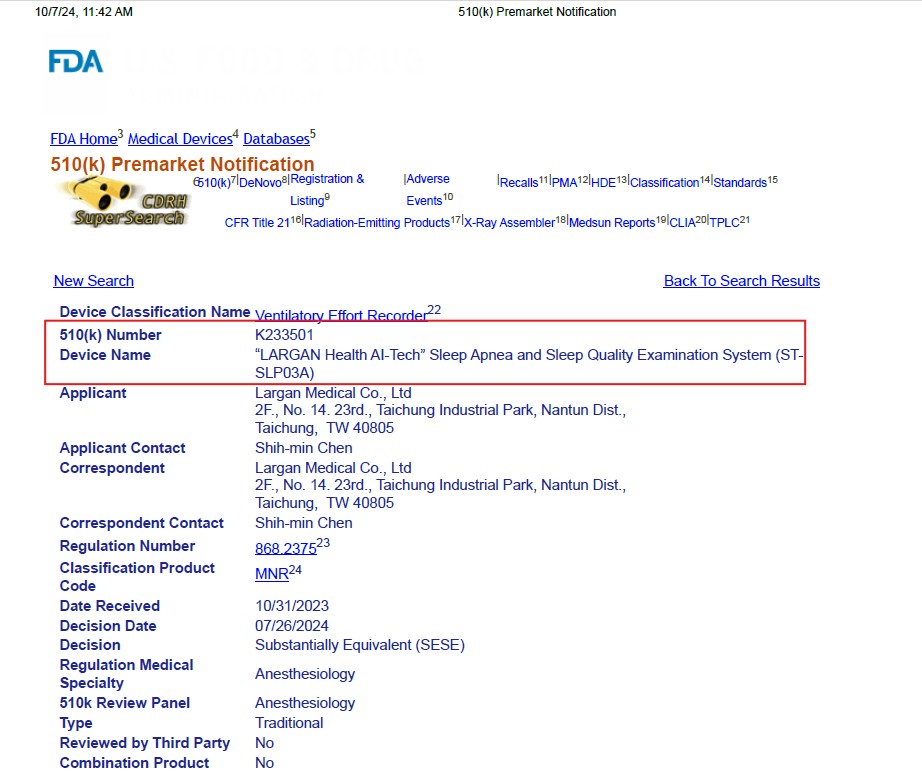This screenshot has height=780, width=922.
Task: Click the Applicant name Largan Medical Co., Ltd
Action: point(333,393)
